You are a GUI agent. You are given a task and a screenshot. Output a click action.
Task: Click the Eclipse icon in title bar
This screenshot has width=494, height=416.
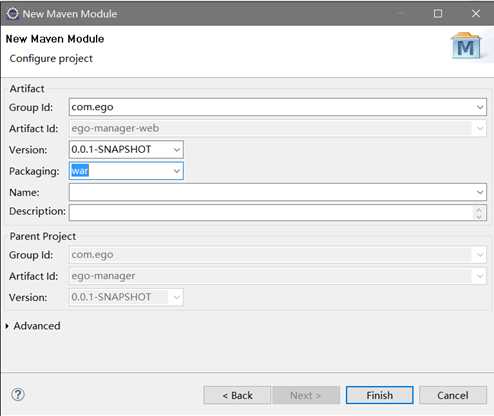[13, 14]
